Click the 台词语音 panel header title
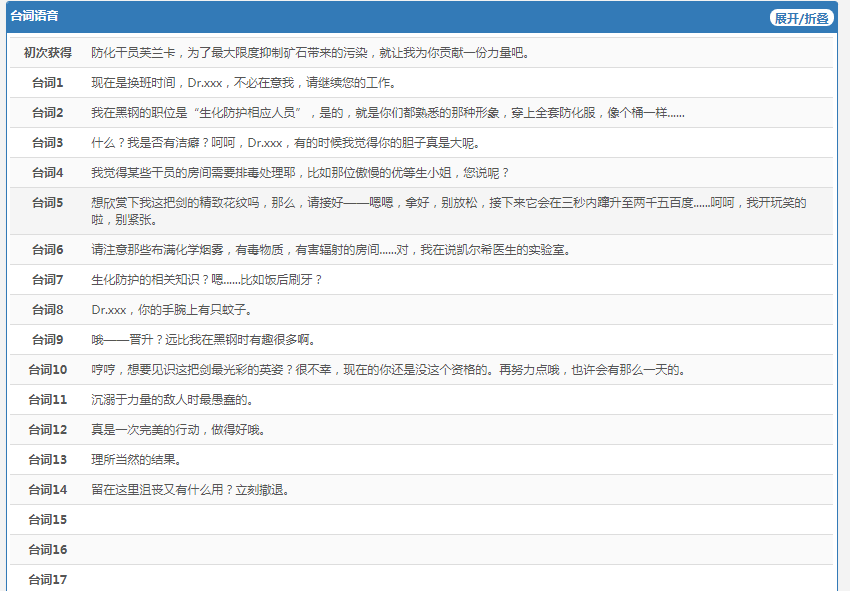853x591 pixels. [x=34, y=17]
